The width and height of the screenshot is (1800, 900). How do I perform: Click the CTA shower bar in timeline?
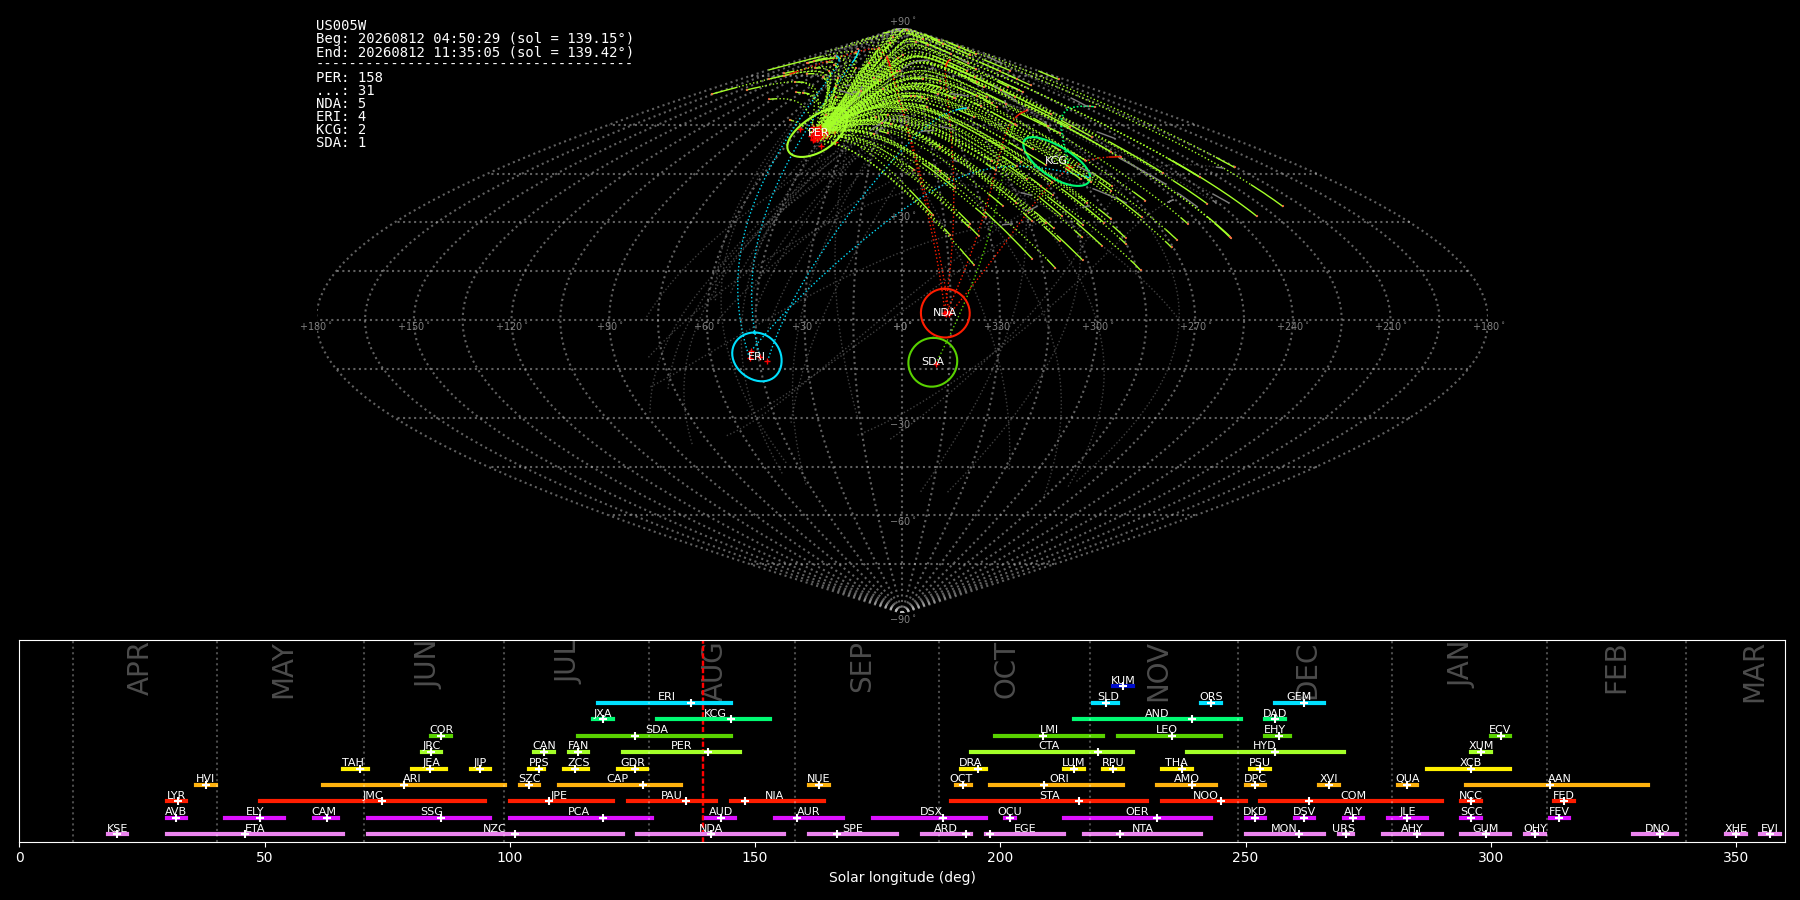point(1052,752)
